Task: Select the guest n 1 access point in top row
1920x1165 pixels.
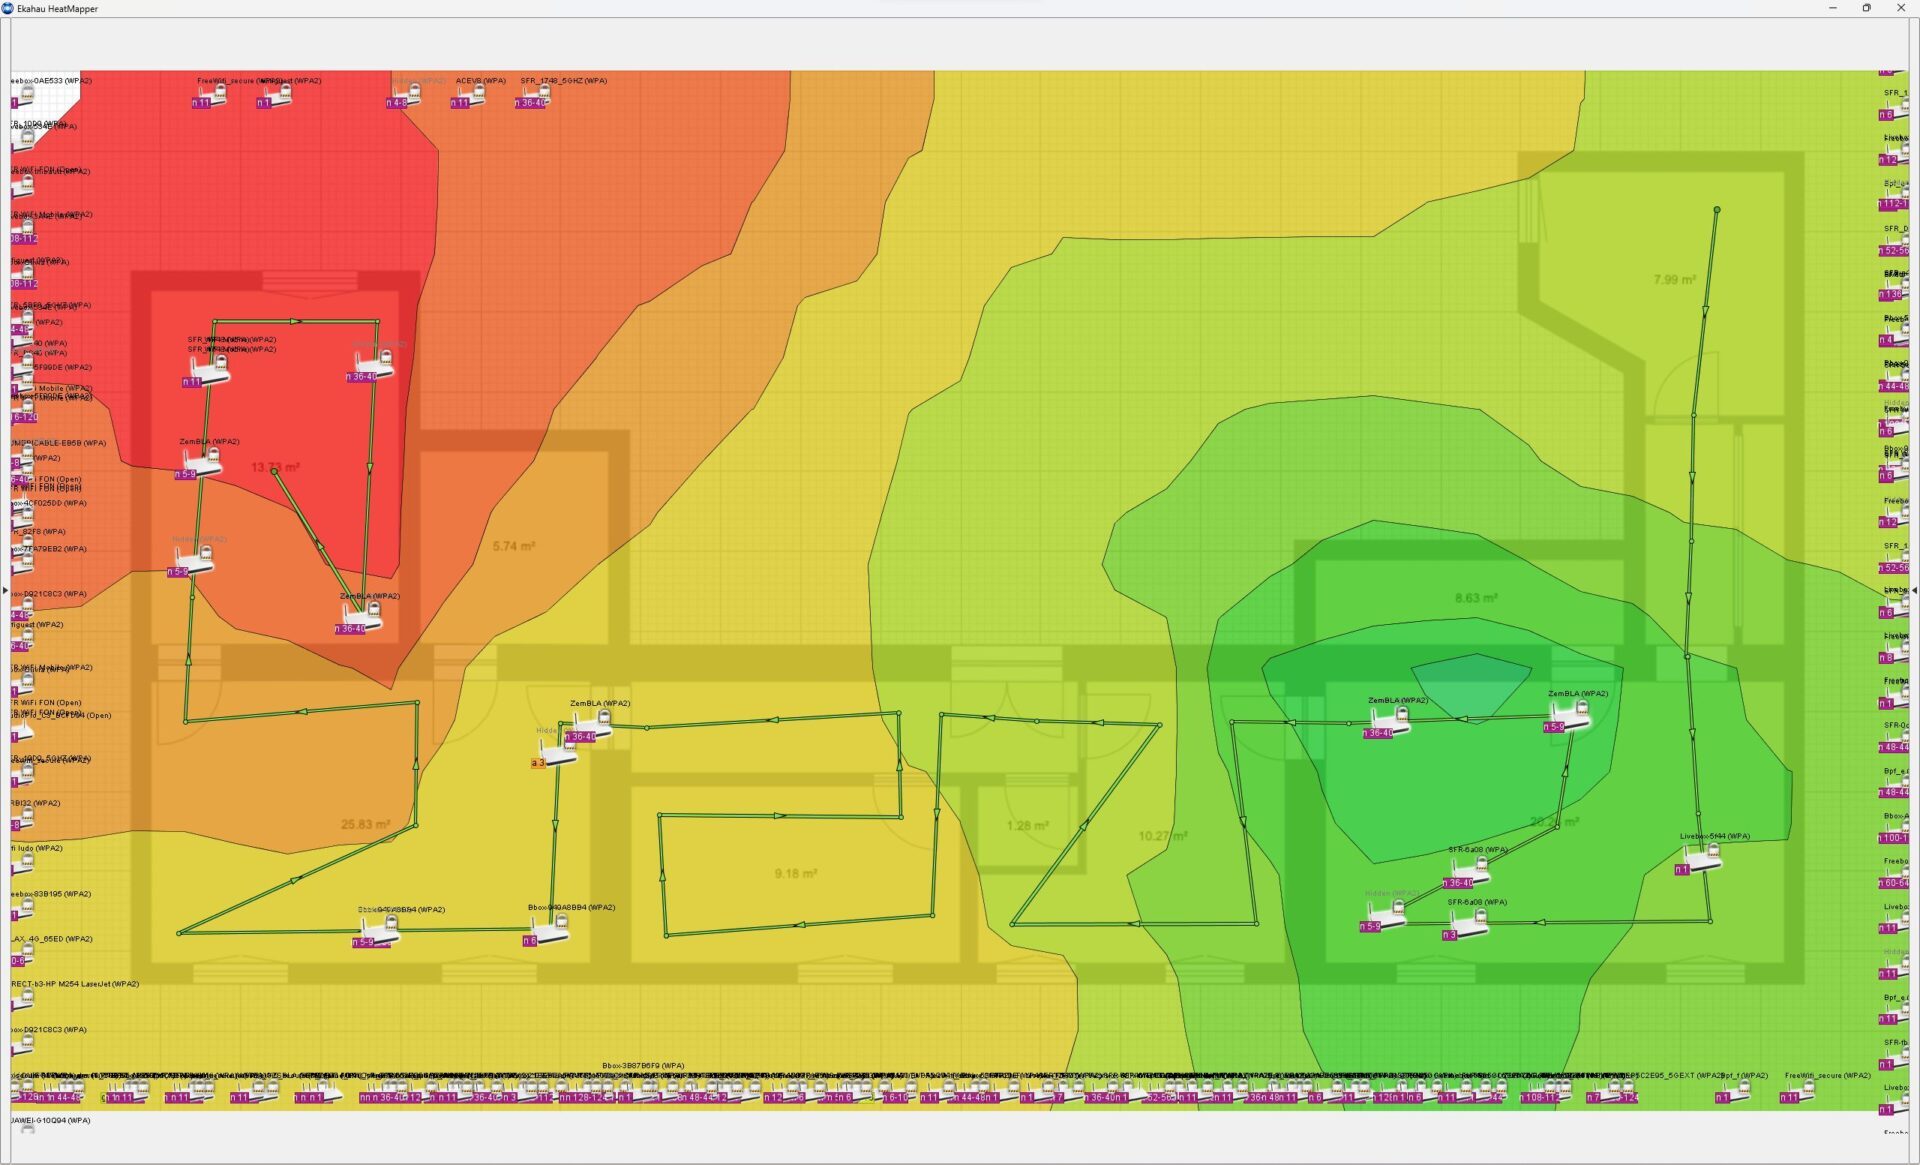Action: [x=274, y=97]
